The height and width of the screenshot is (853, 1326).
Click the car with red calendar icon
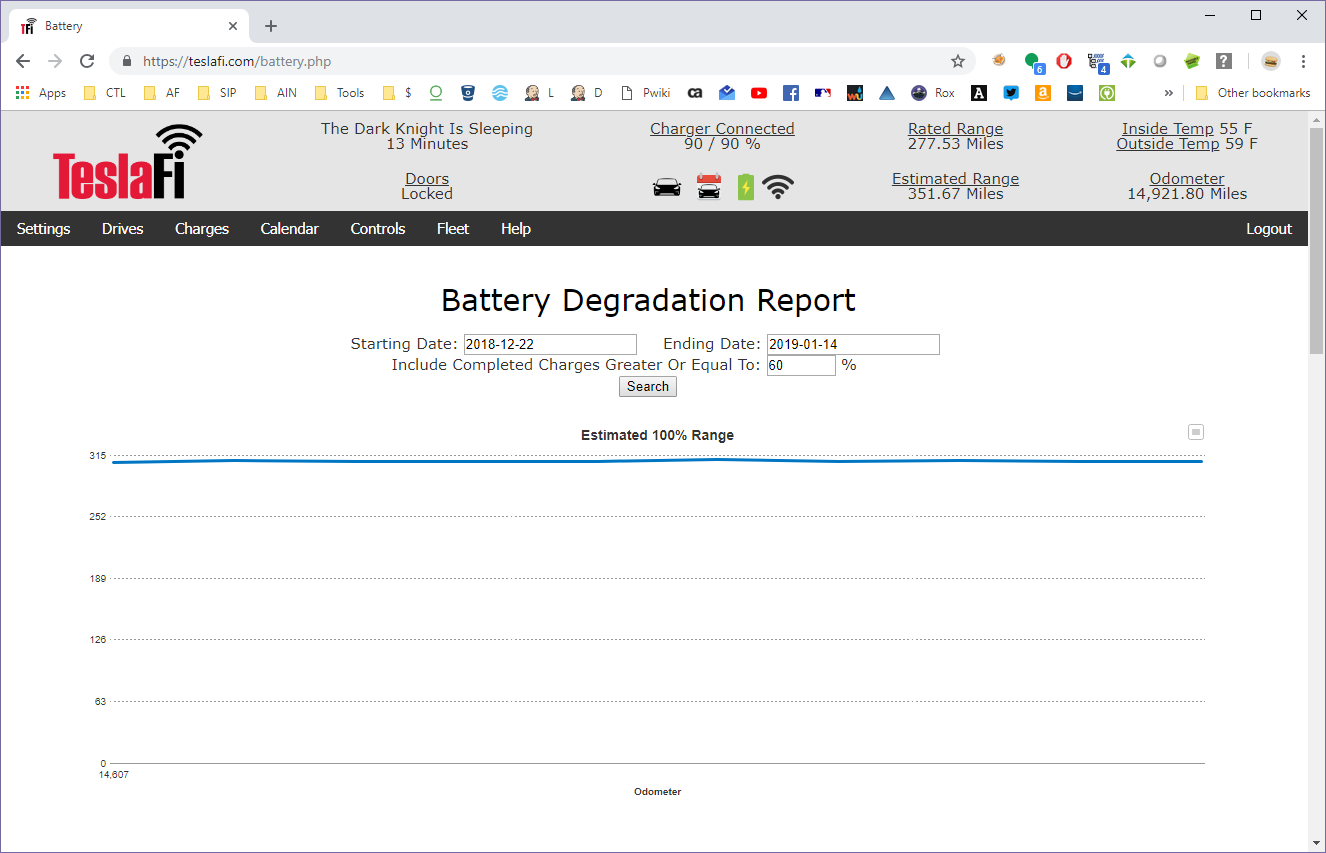pyautogui.click(x=709, y=186)
